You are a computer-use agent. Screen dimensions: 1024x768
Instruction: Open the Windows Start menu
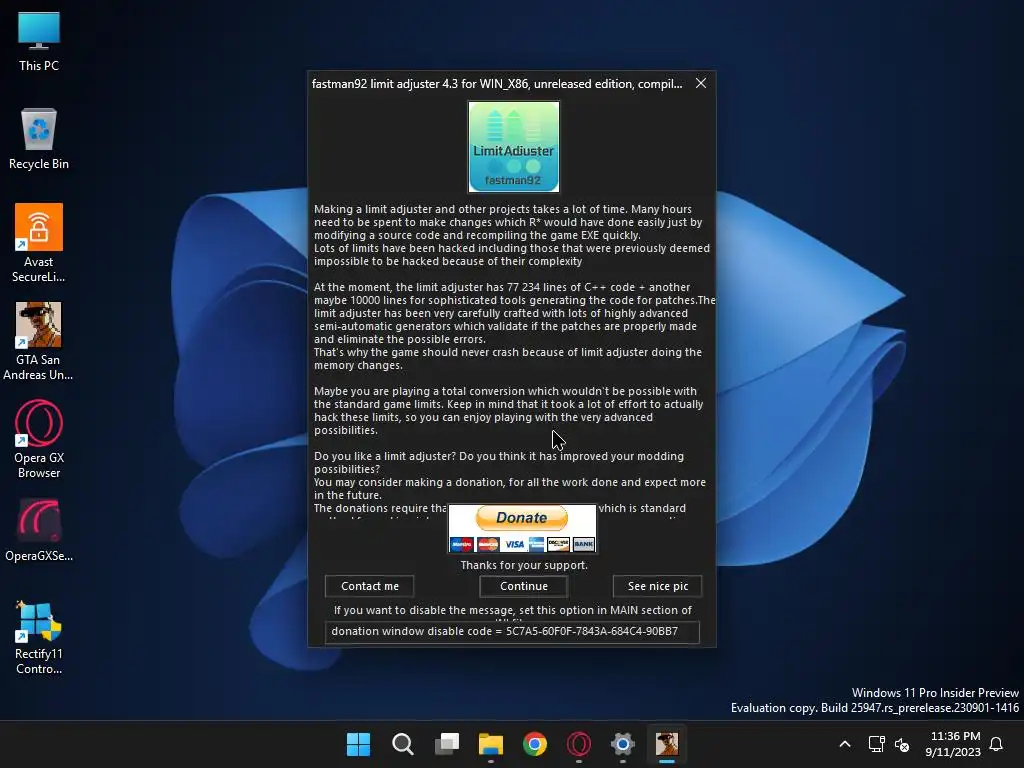pyautogui.click(x=358, y=744)
